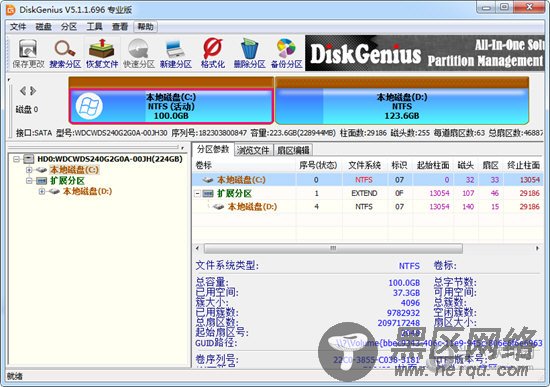Click the 文件系统 column header
Image resolution: width=550 pixels, height=387 pixels.
tap(365, 165)
